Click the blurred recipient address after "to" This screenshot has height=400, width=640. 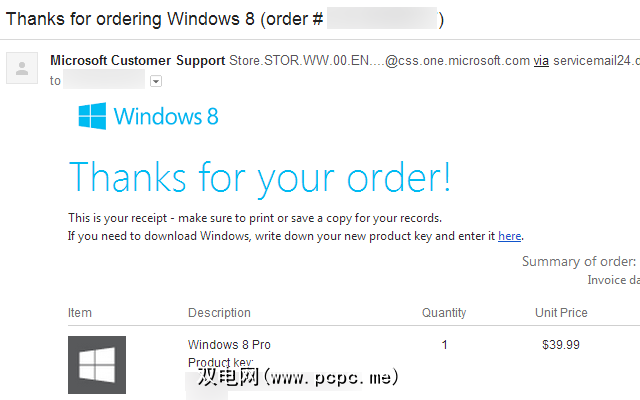(x=104, y=79)
